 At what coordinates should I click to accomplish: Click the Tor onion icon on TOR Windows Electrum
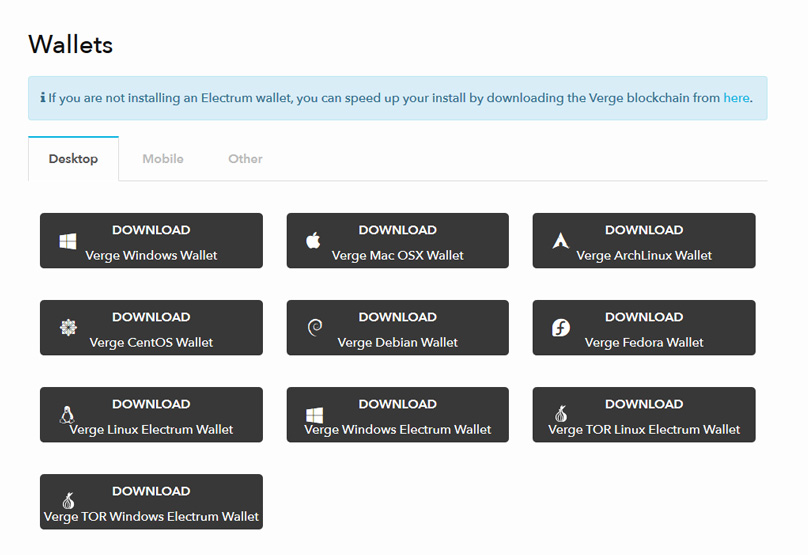pos(68,500)
